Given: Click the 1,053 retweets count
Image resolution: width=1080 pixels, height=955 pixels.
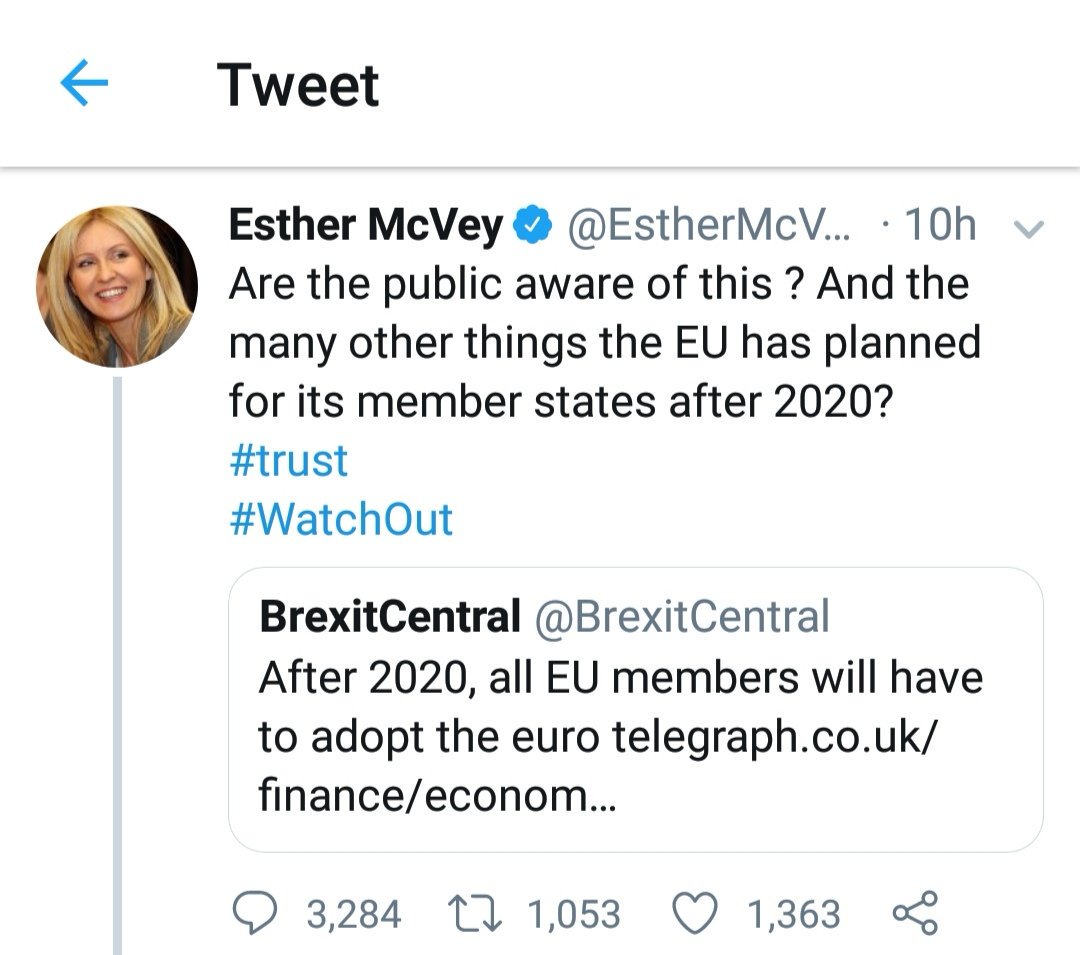Looking at the screenshot, I should click(574, 914).
